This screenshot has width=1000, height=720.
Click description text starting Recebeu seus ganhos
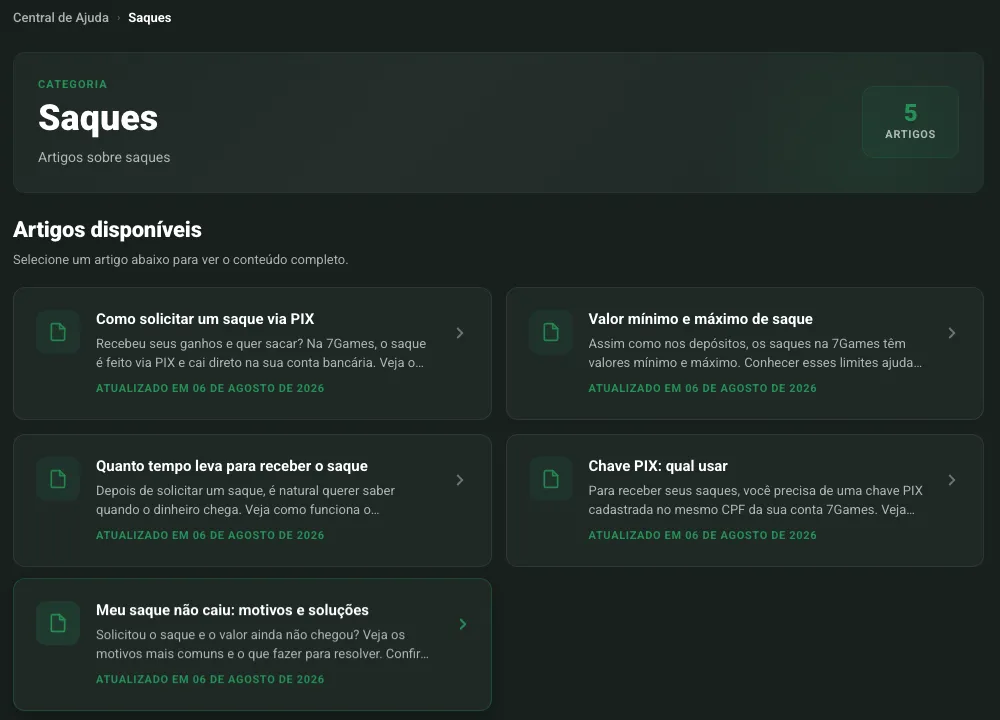(261, 353)
